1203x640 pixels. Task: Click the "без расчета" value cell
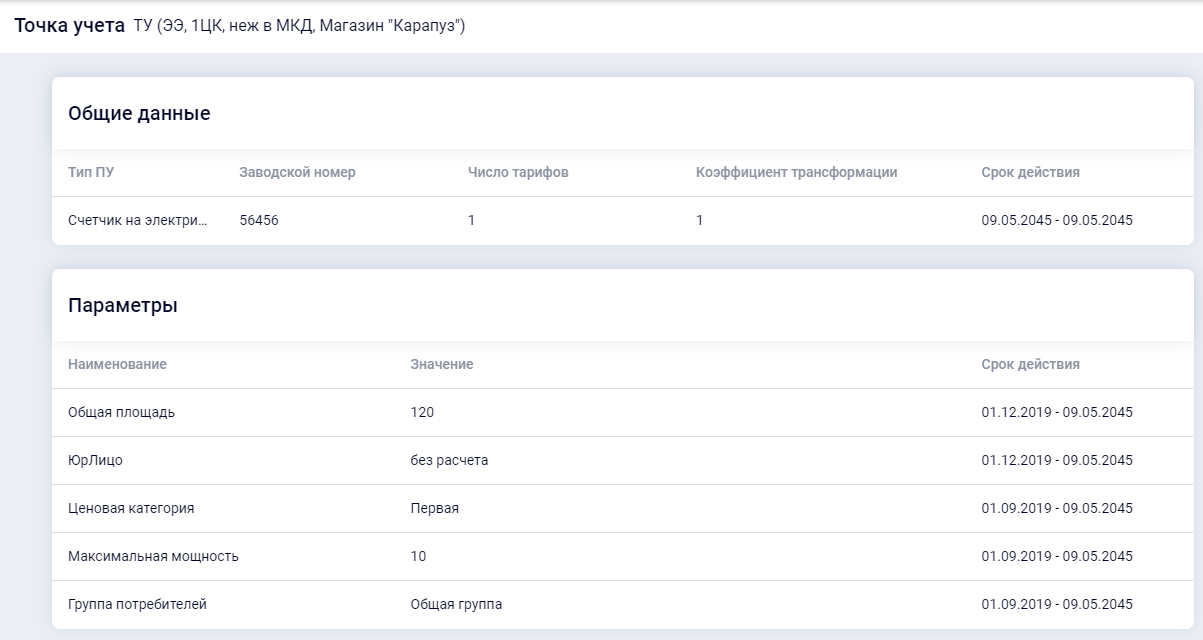(x=449, y=460)
